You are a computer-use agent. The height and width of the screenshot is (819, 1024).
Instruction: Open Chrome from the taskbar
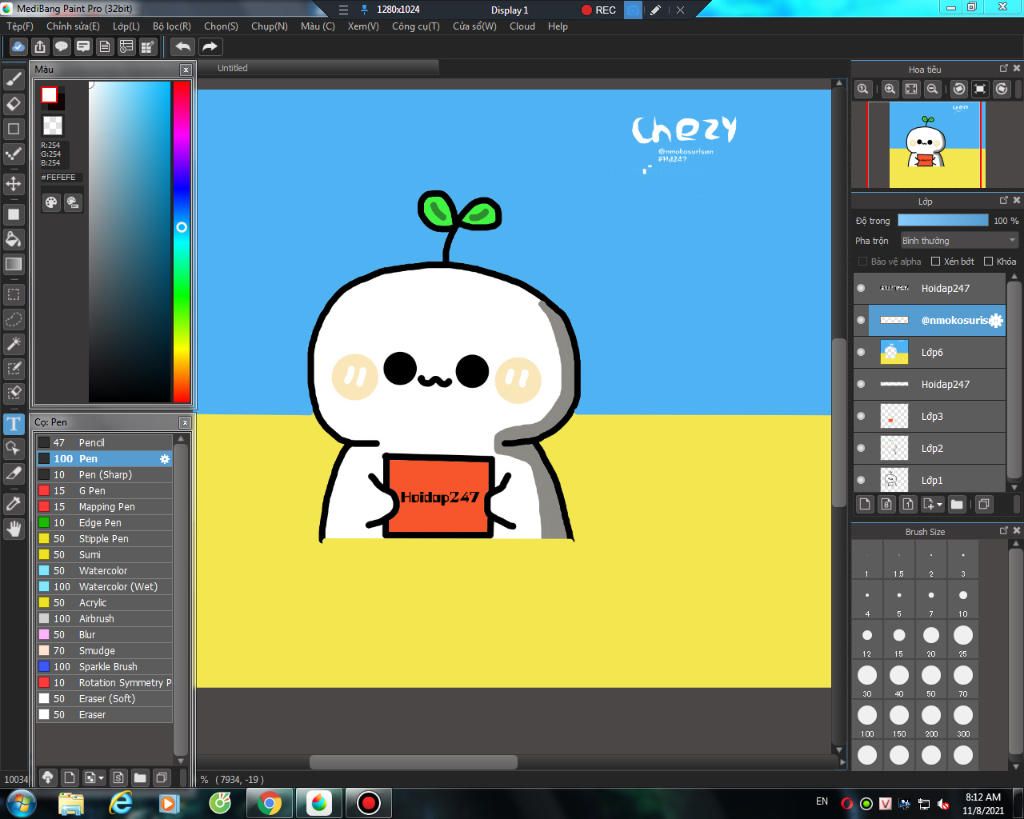270,803
